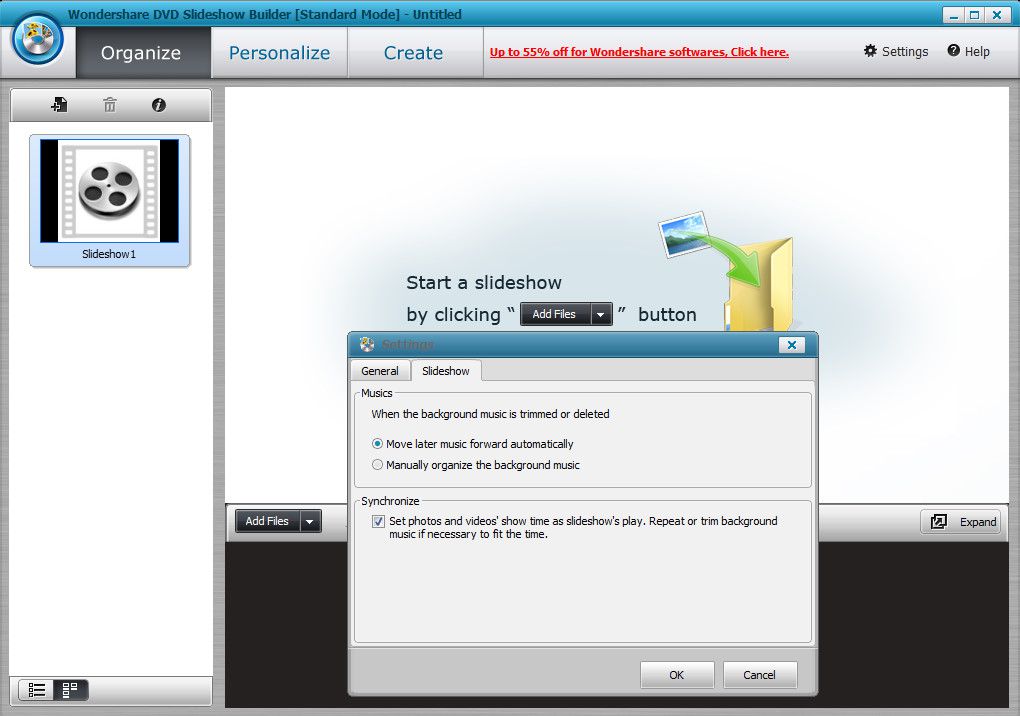Click the Expand storyboard button
This screenshot has height=716, width=1020.
(x=961, y=522)
